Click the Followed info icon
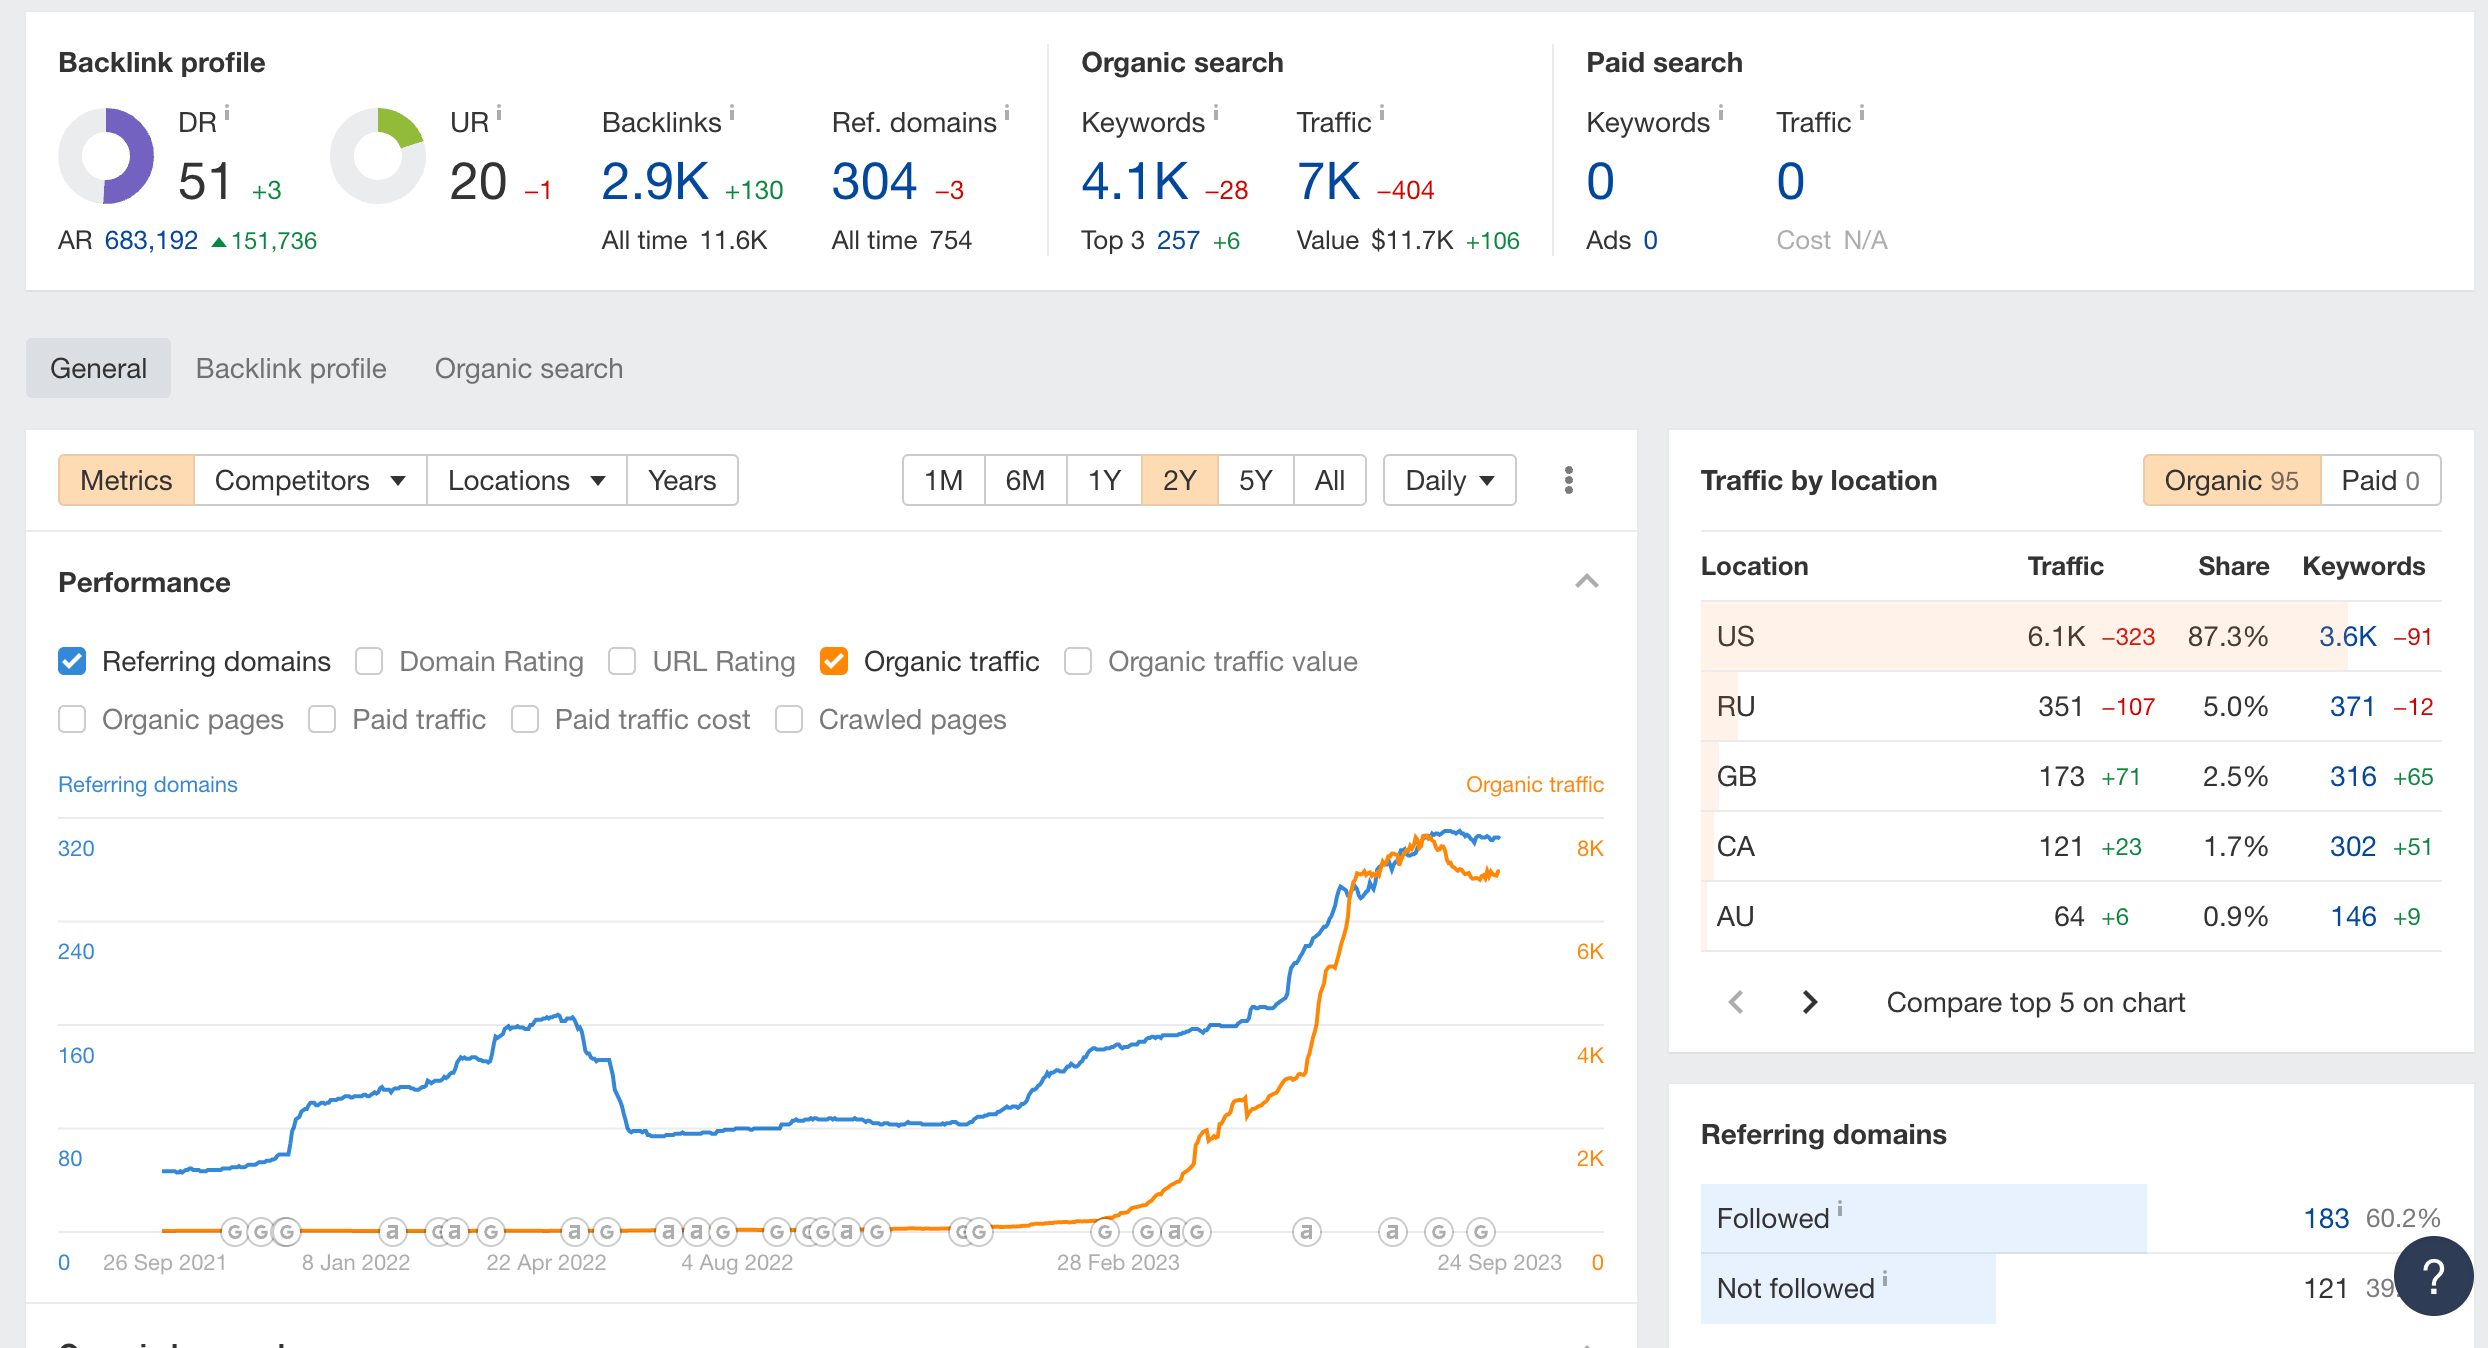2488x1348 pixels. tap(1840, 1208)
